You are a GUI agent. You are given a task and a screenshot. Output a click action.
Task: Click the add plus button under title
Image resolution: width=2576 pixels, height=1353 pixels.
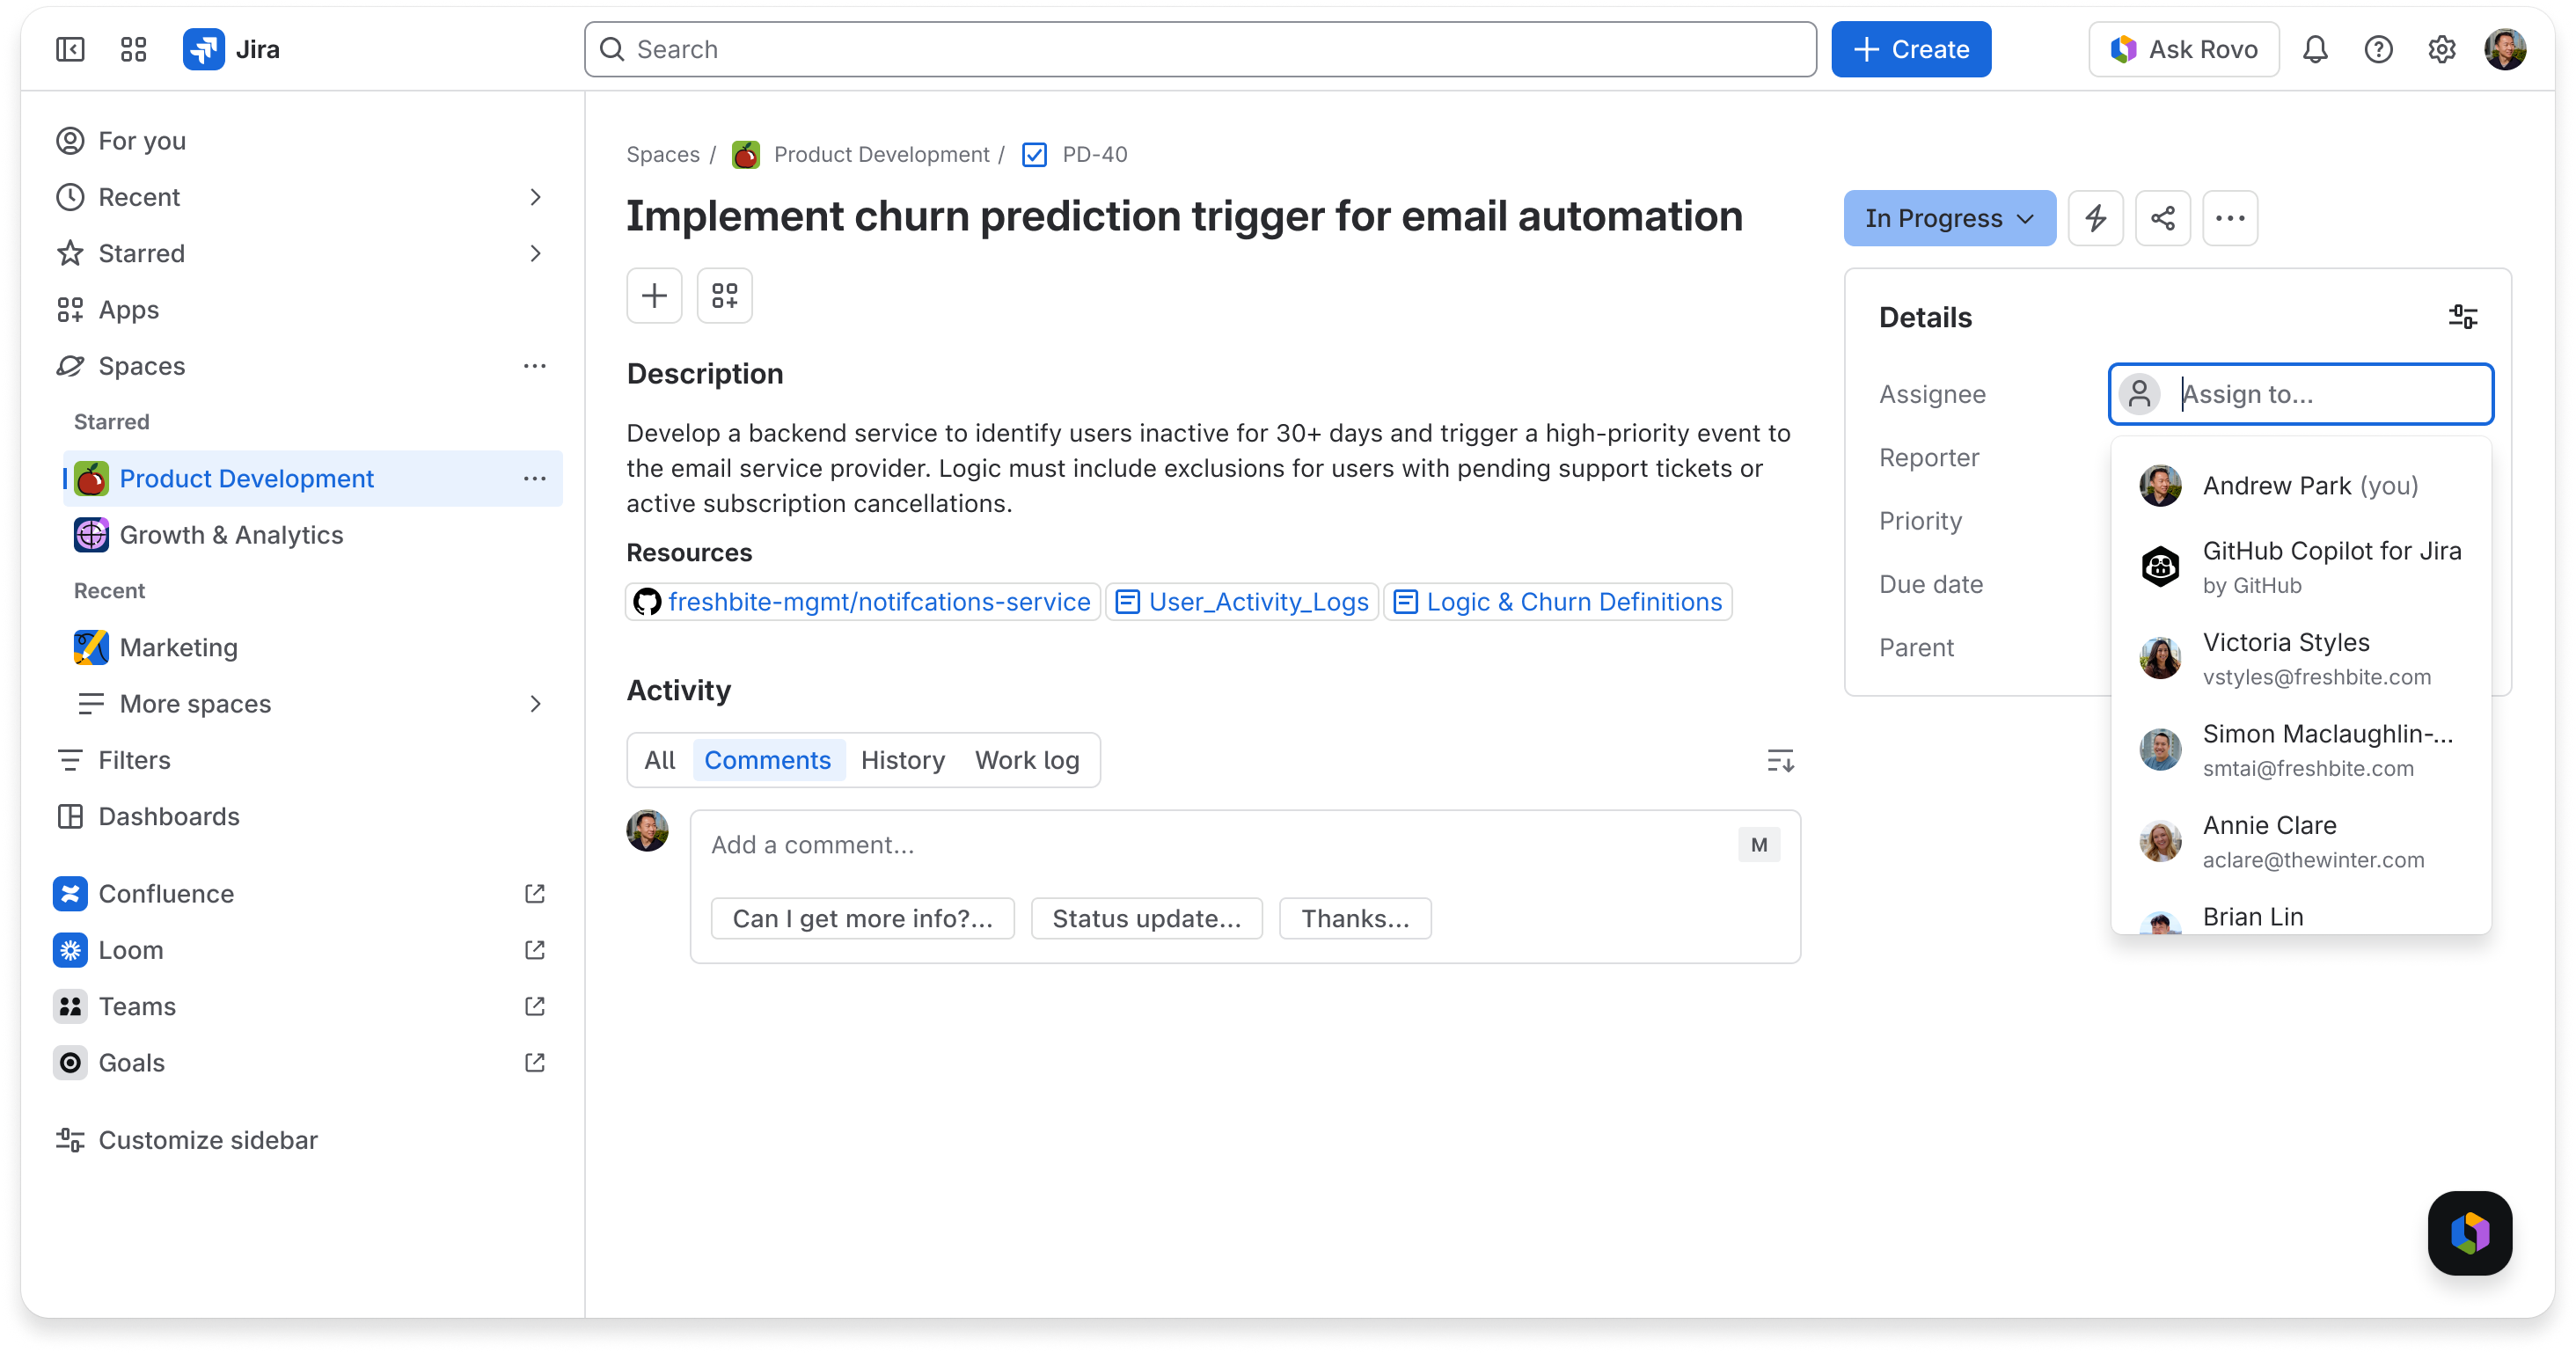[654, 295]
